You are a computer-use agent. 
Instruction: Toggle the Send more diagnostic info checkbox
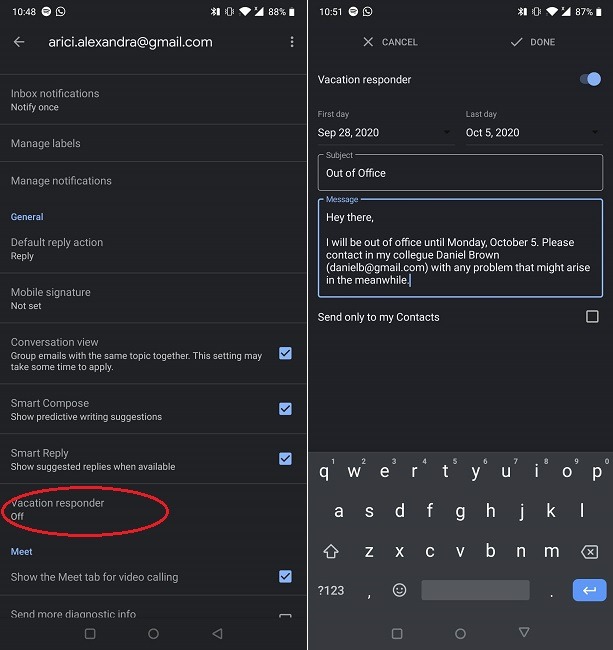pyautogui.click(x=285, y=616)
